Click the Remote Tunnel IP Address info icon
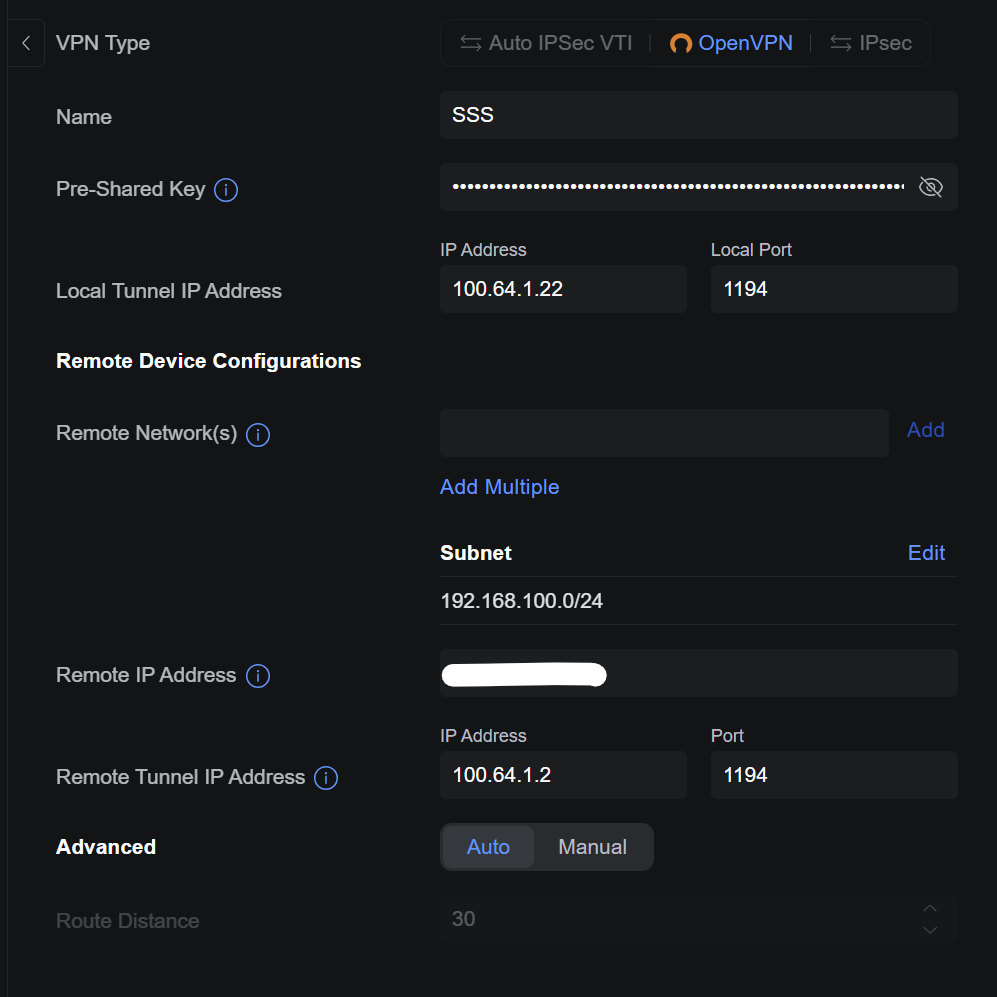Image resolution: width=997 pixels, height=997 pixels. click(326, 778)
